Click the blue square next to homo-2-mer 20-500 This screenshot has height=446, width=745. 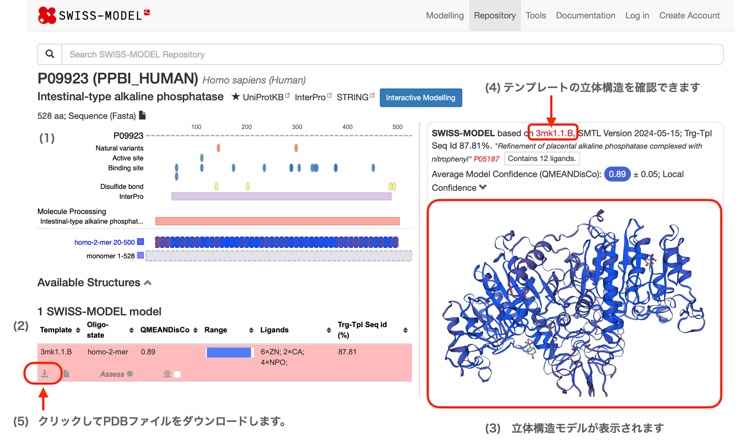(x=141, y=242)
